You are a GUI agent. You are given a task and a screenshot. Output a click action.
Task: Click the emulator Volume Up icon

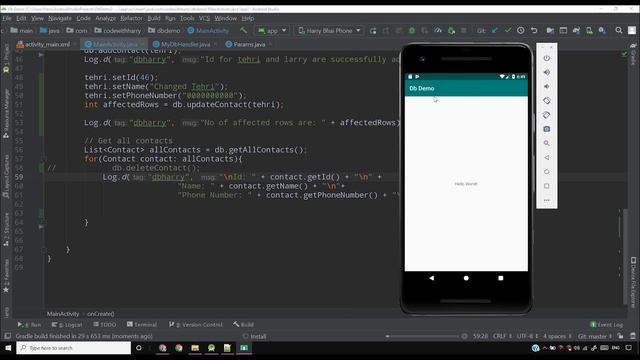click(547, 72)
